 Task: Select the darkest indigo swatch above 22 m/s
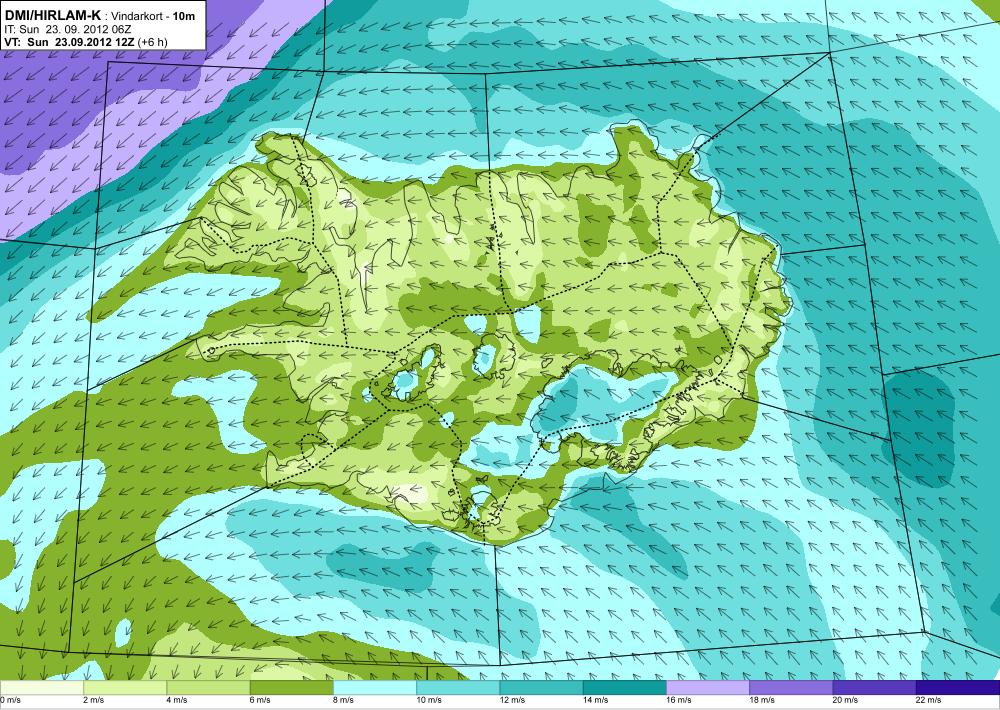click(958, 688)
